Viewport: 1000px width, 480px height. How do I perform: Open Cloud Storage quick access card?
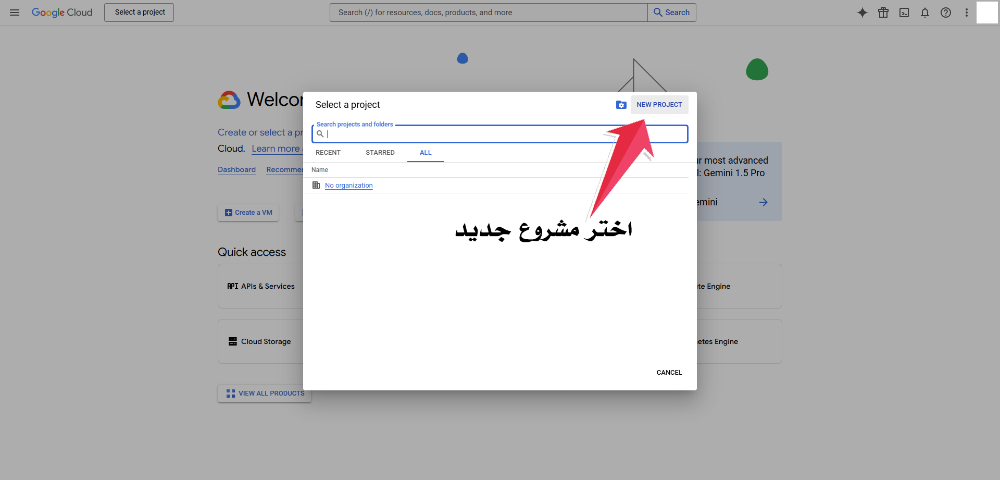(260, 342)
